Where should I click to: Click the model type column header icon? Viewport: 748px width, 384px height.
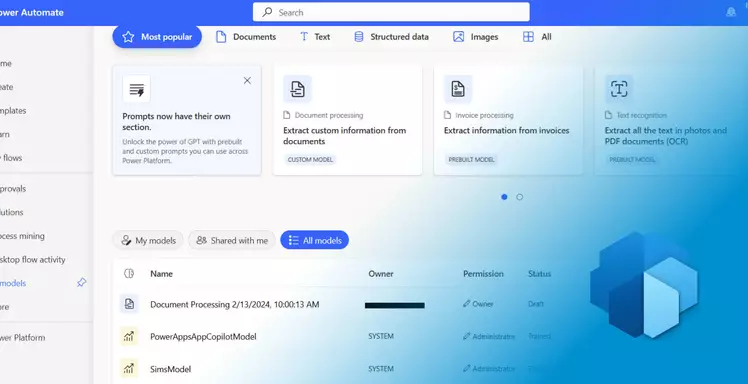129,273
